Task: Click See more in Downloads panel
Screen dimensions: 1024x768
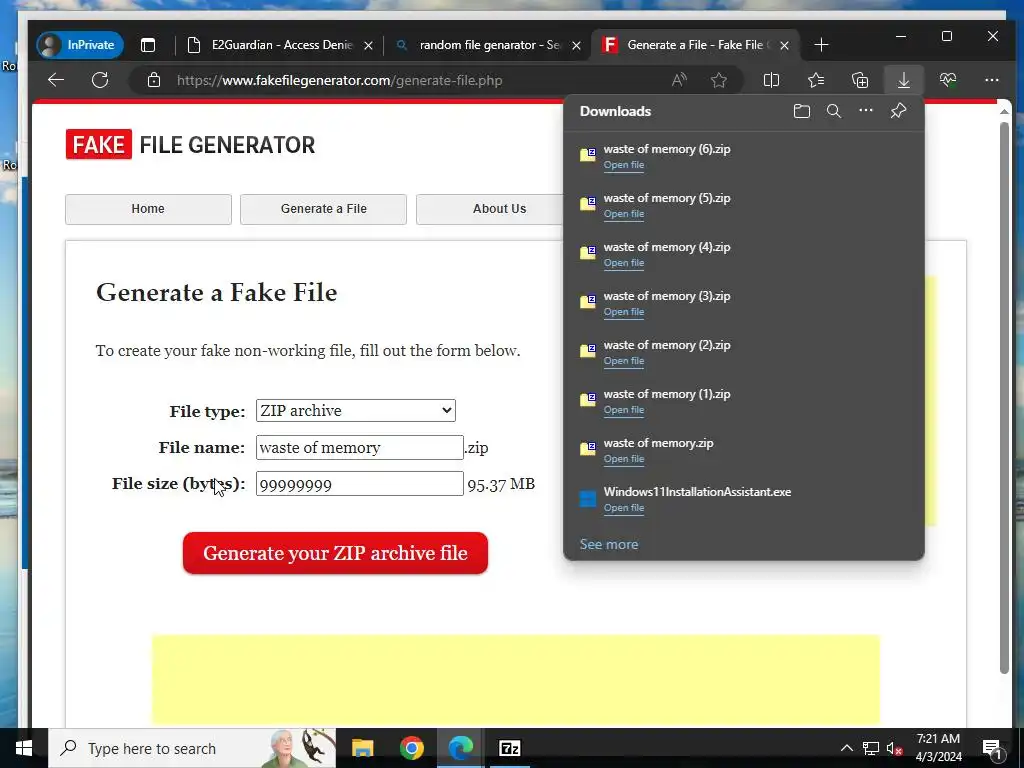Action: click(609, 545)
